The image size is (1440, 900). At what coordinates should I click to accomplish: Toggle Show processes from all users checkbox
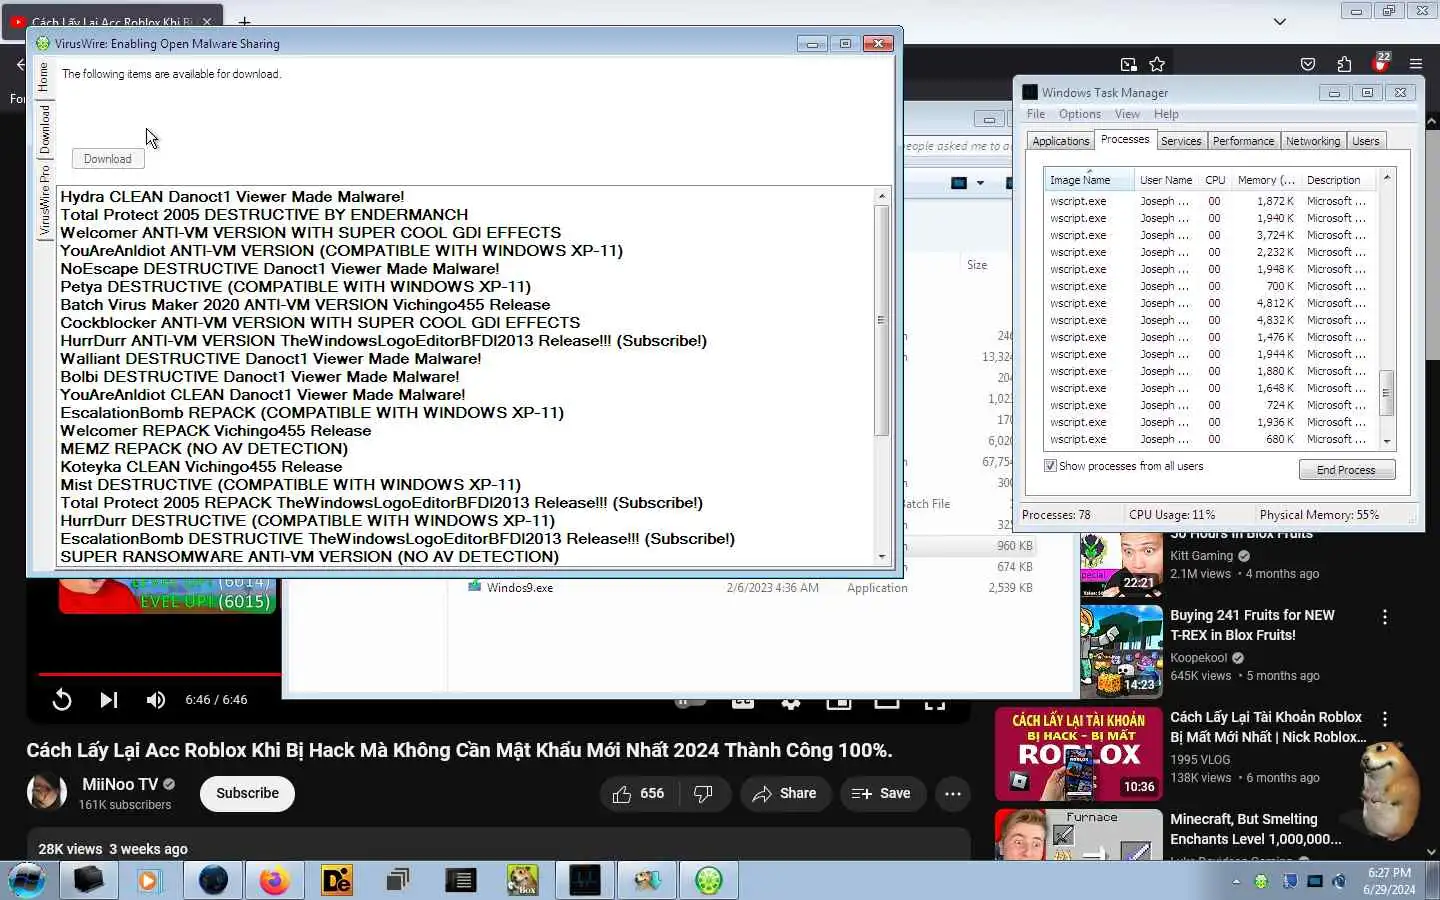pyautogui.click(x=1050, y=466)
